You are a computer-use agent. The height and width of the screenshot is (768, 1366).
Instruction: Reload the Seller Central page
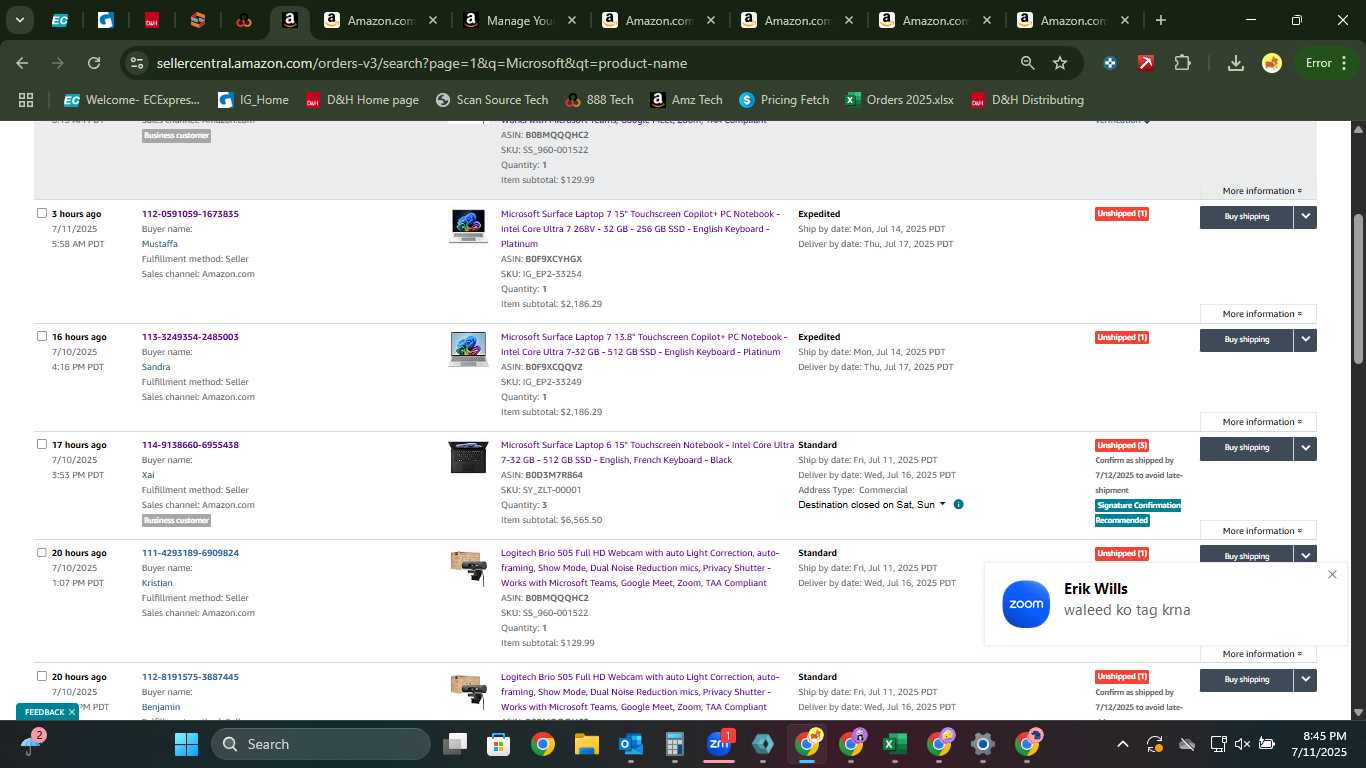[94, 63]
